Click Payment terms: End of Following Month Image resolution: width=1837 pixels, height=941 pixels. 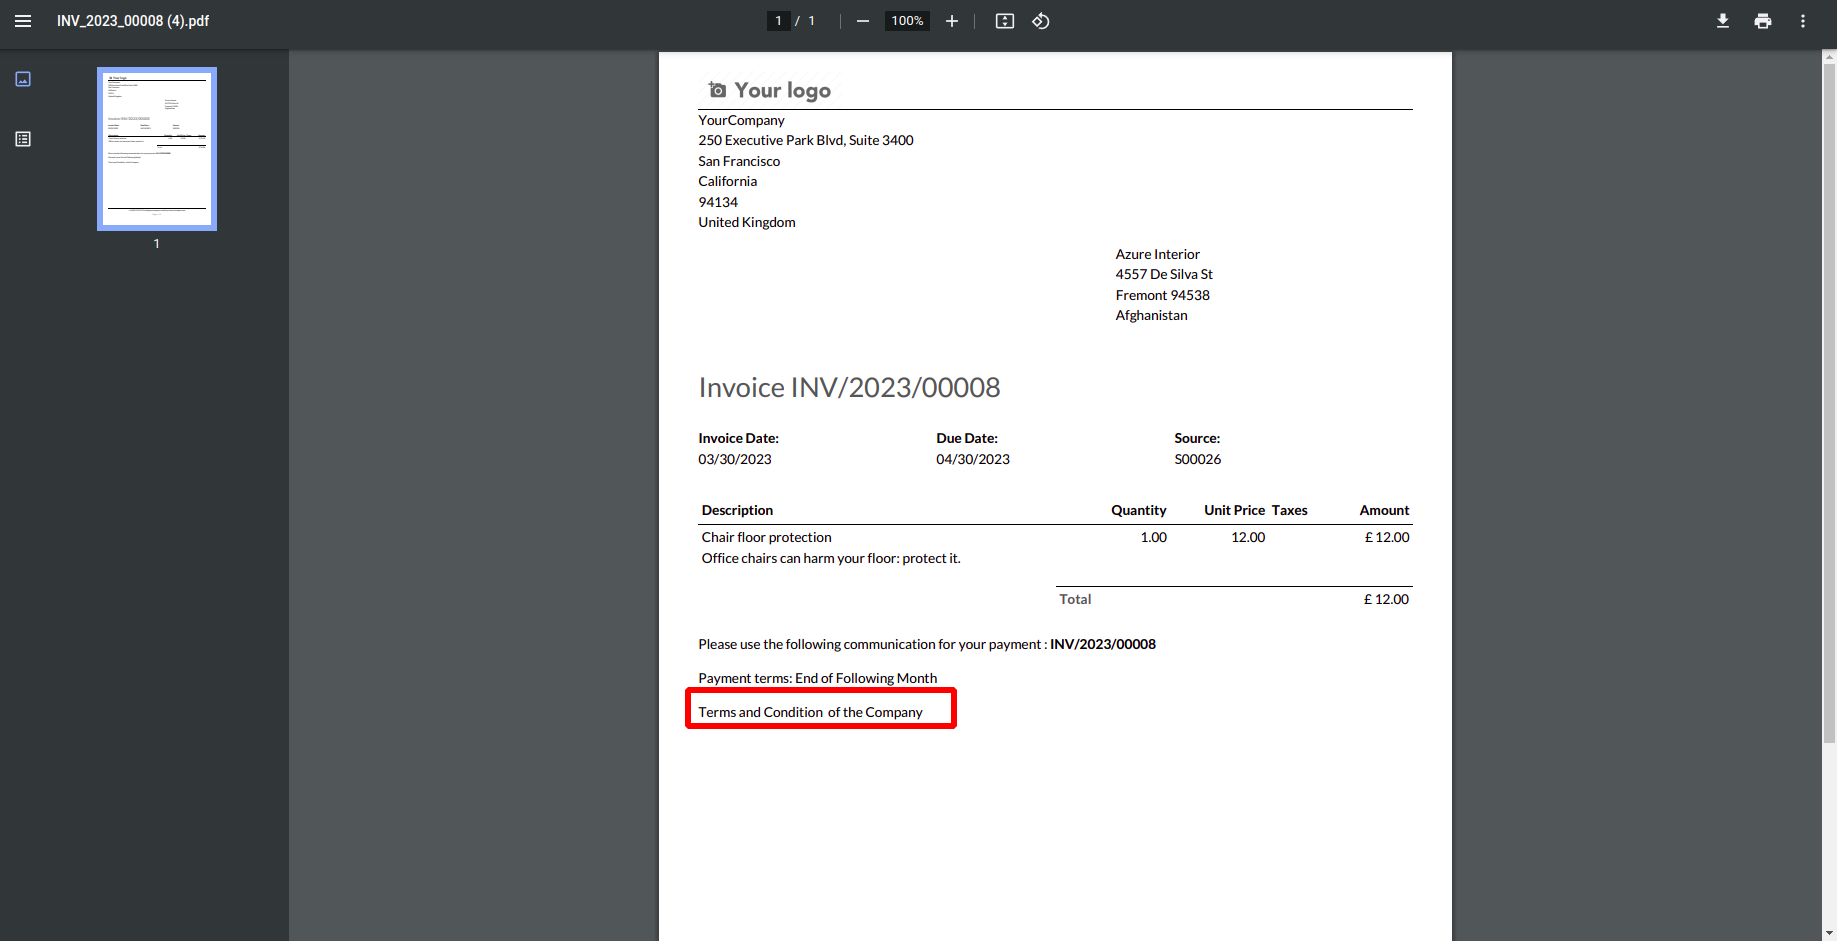[817, 678]
